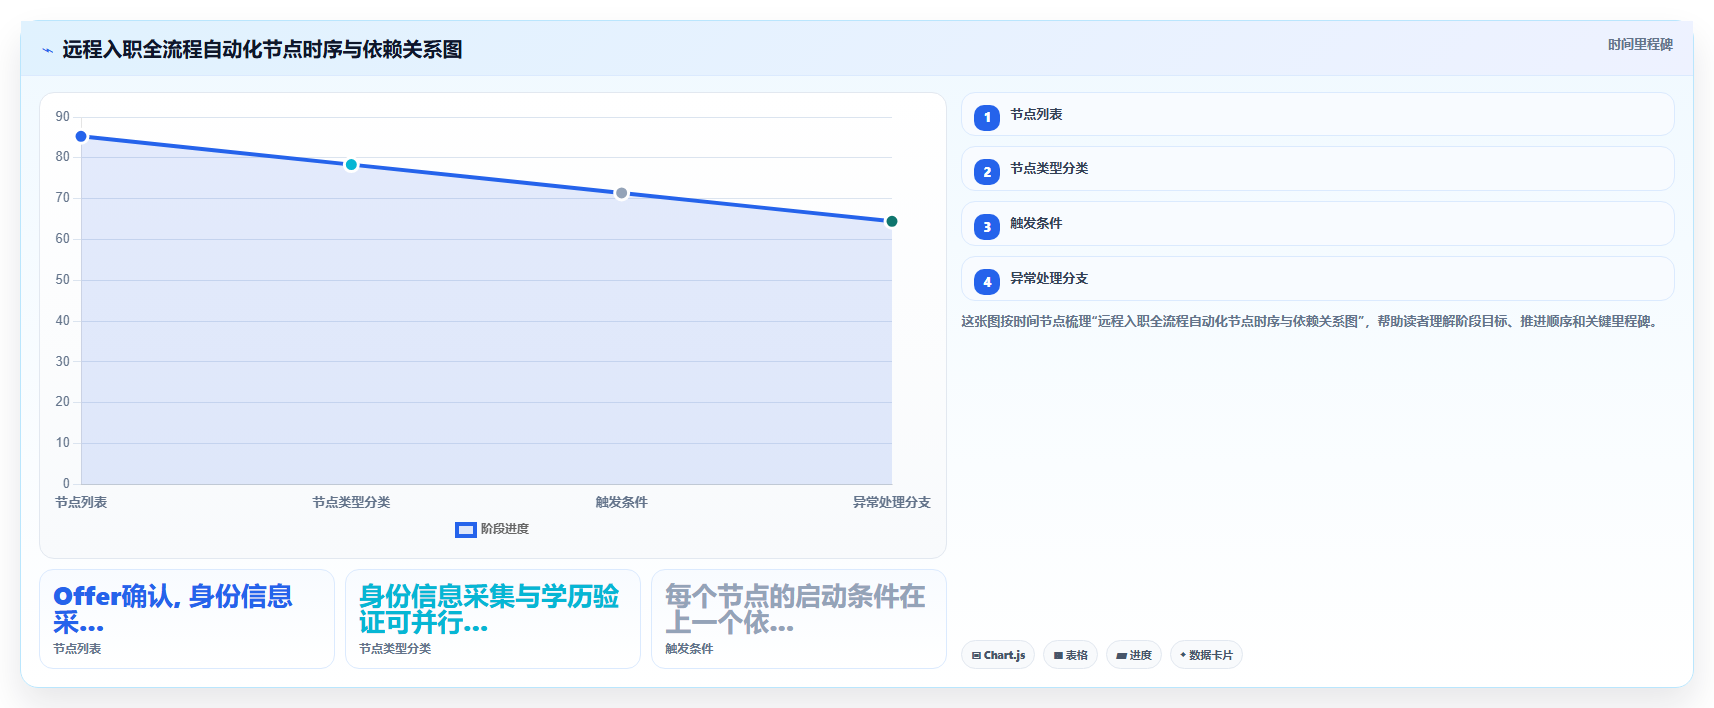The width and height of the screenshot is (1714, 708).
Task: Click the y-axis value 90
Action: click(62, 117)
